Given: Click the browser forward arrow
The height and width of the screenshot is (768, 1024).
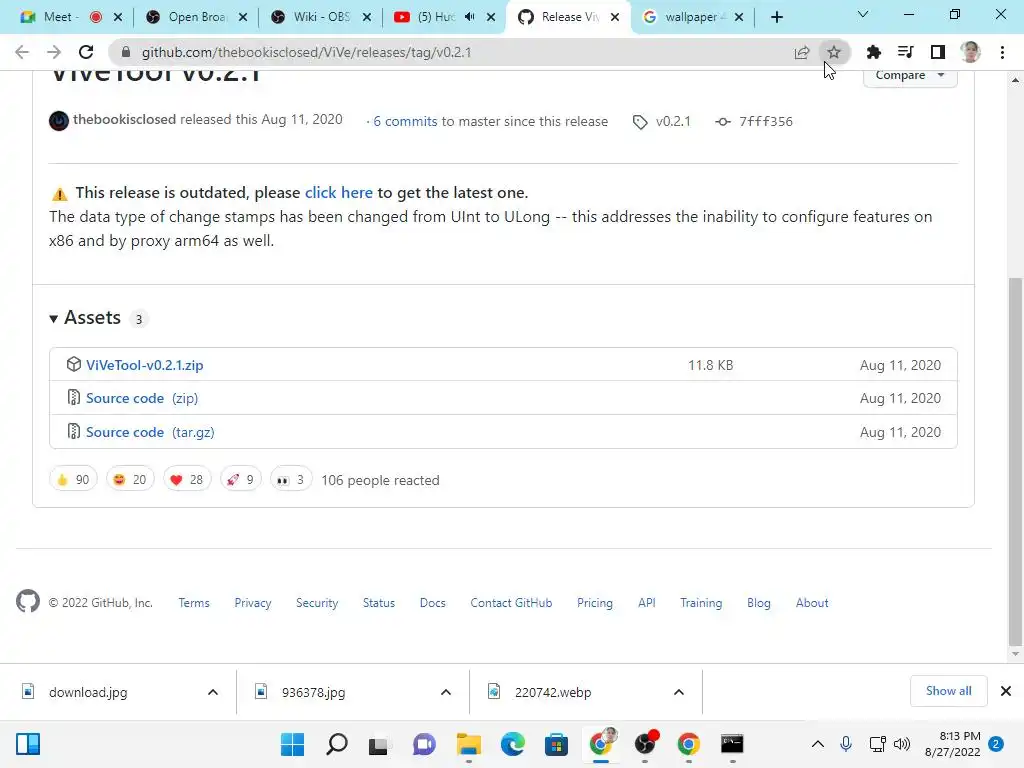Looking at the screenshot, I should coord(54,52).
